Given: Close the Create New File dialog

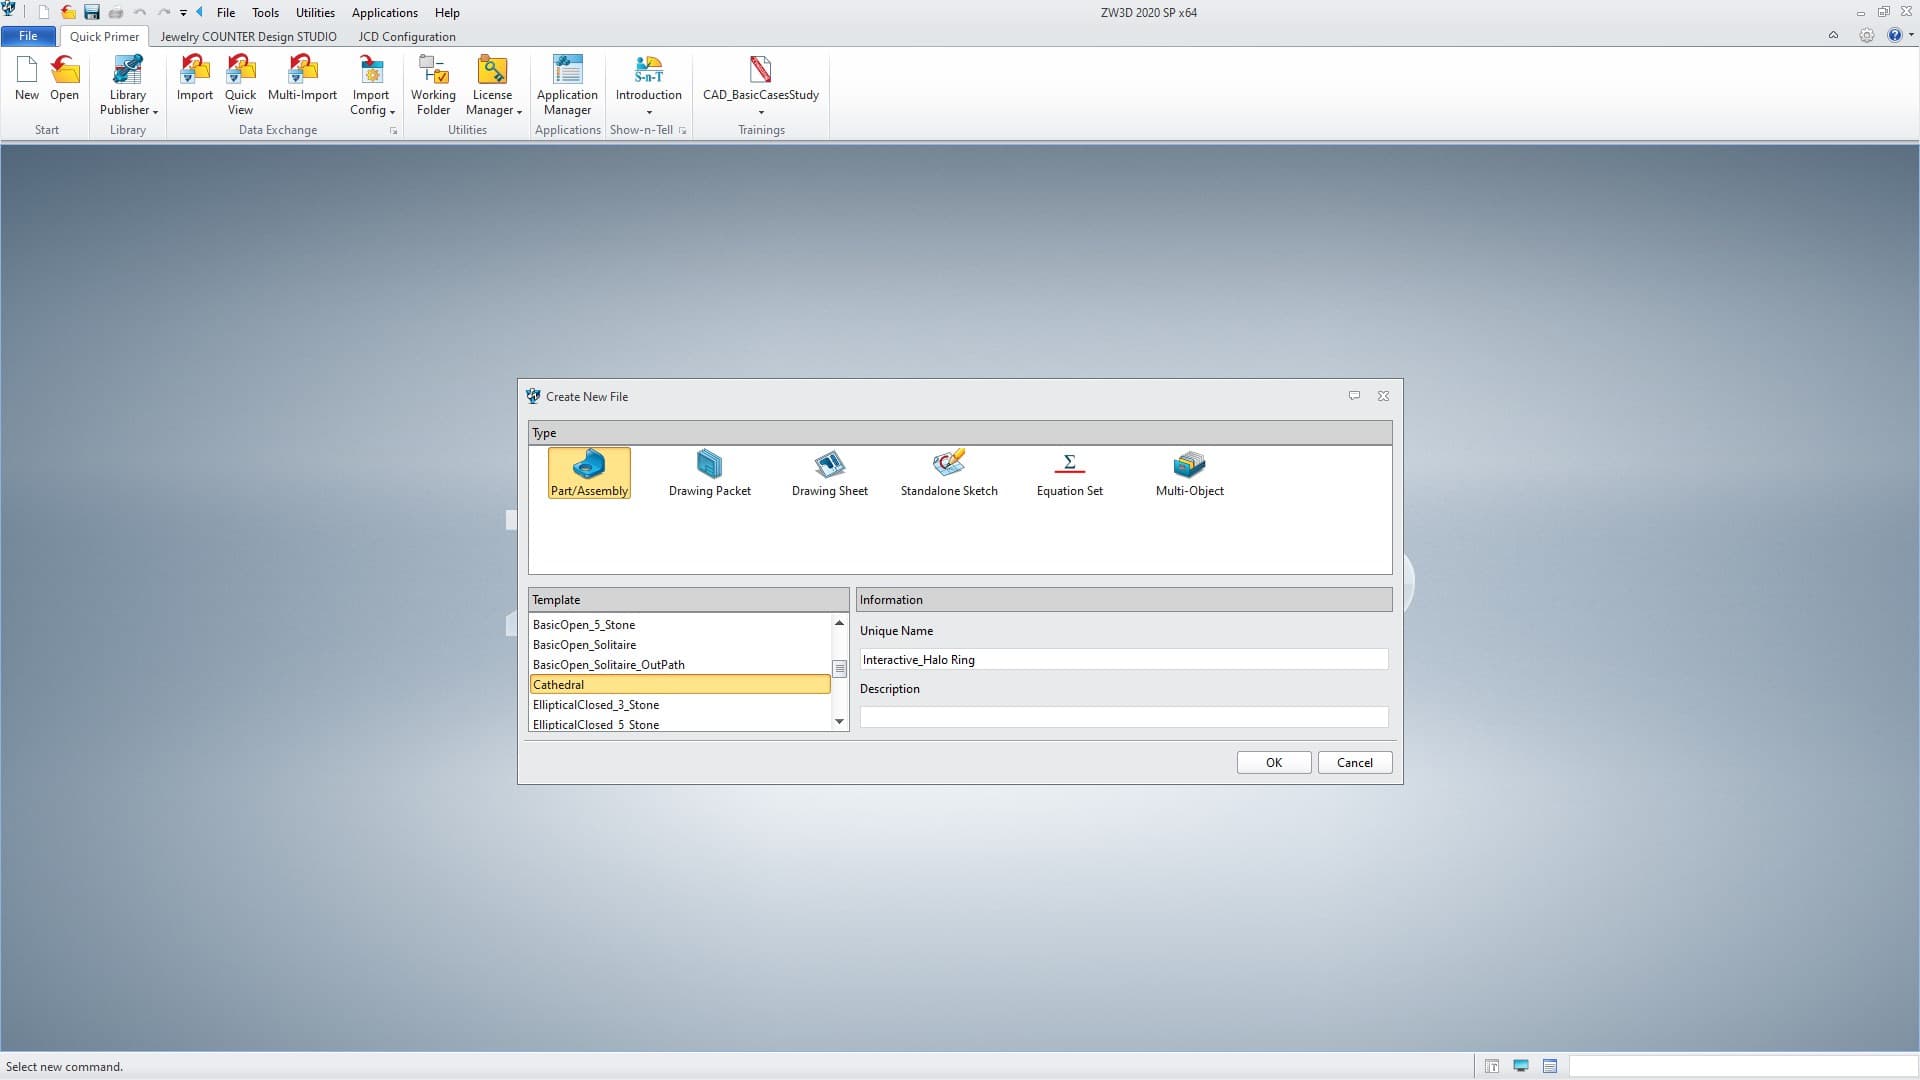Looking at the screenshot, I should [x=1383, y=396].
